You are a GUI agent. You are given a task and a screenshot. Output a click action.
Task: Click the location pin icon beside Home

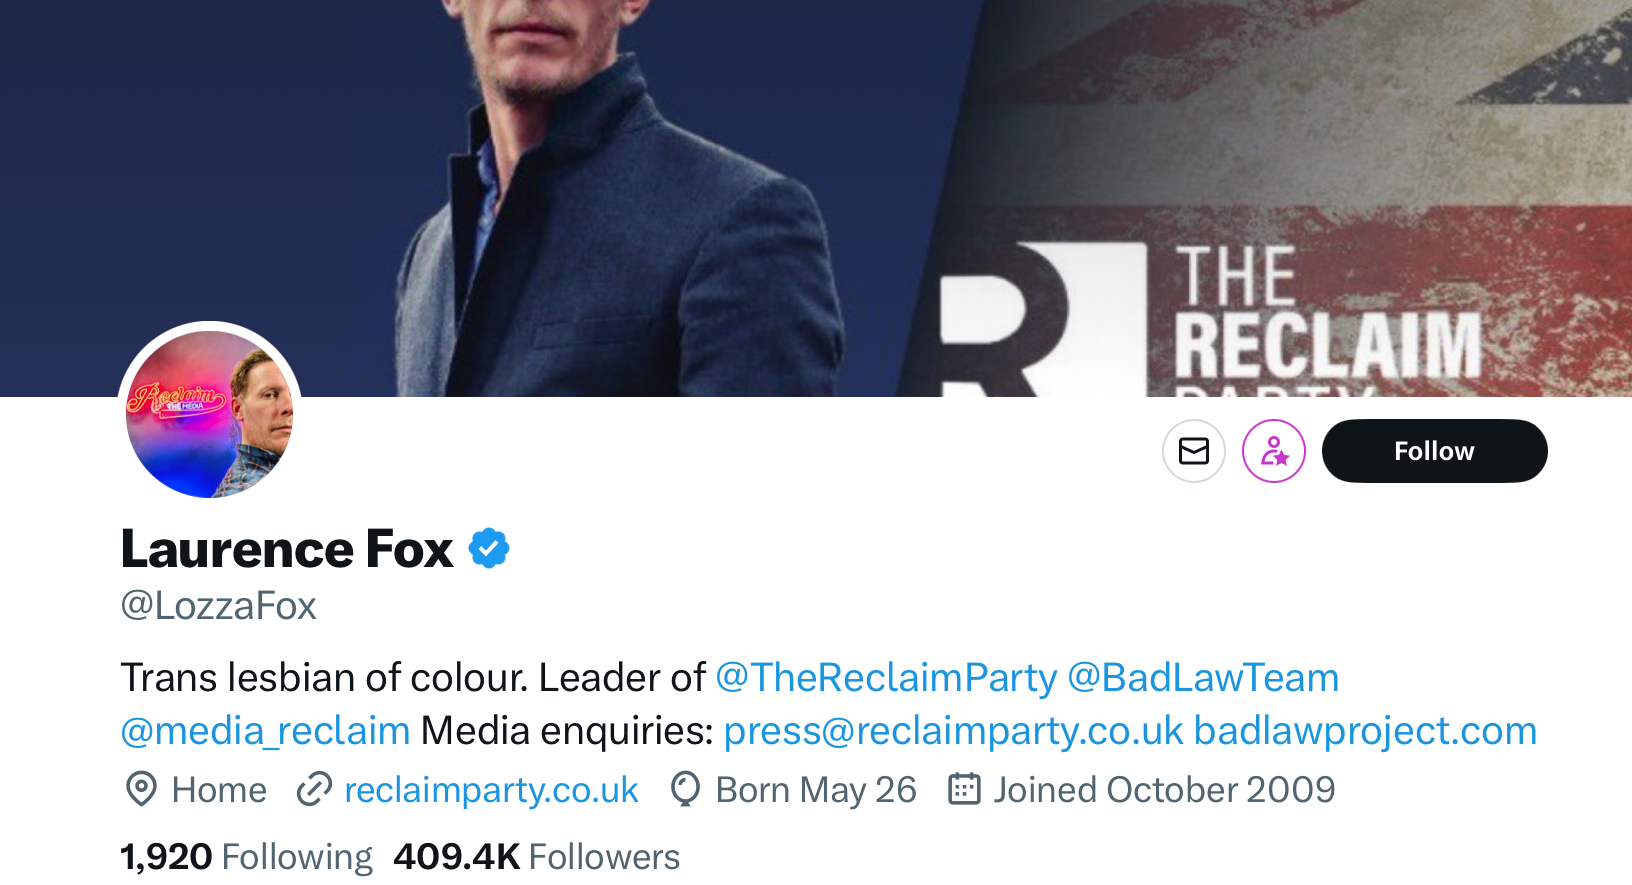[141, 789]
